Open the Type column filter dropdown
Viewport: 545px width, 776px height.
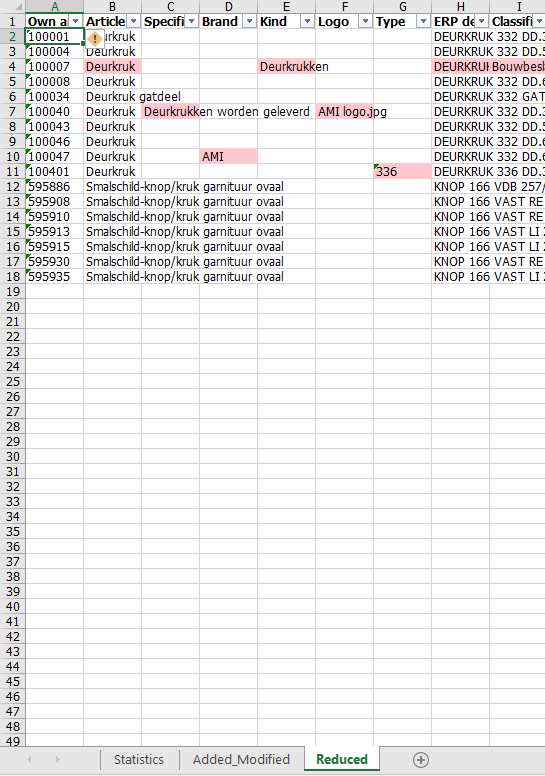(423, 21)
